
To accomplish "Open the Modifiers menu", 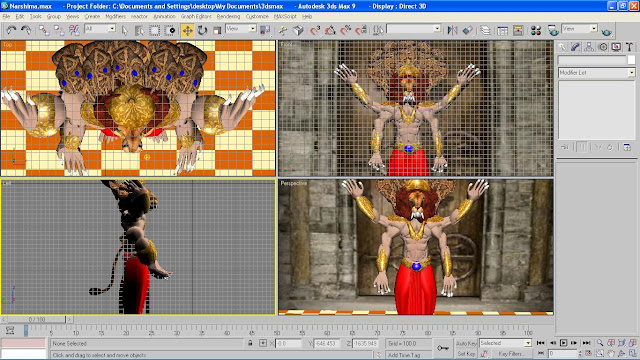I will click(x=116, y=16).
